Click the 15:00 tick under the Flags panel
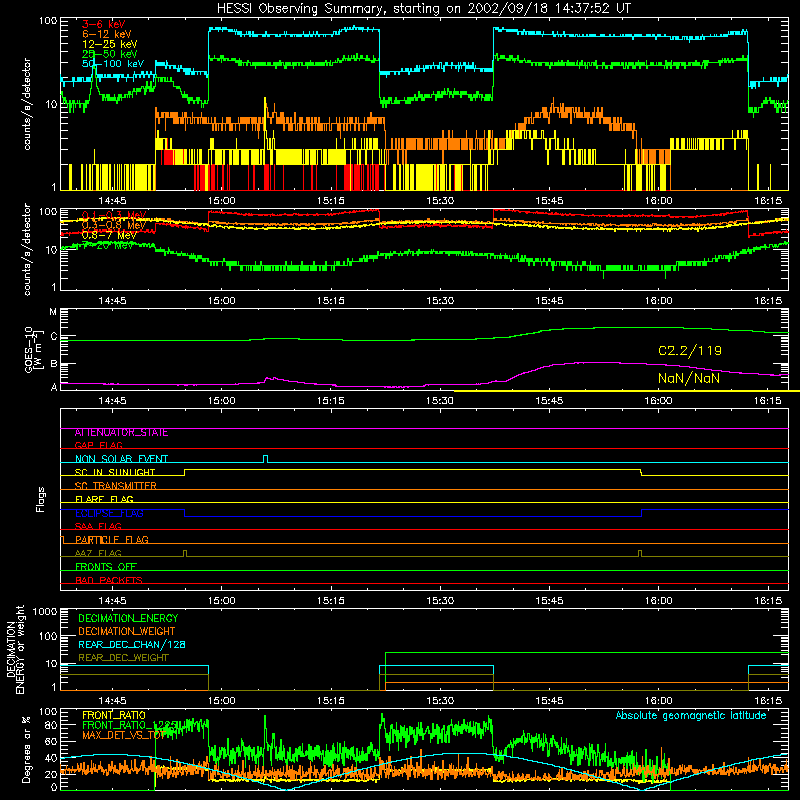Image resolution: width=800 pixels, height=800 pixels. (221, 601)
